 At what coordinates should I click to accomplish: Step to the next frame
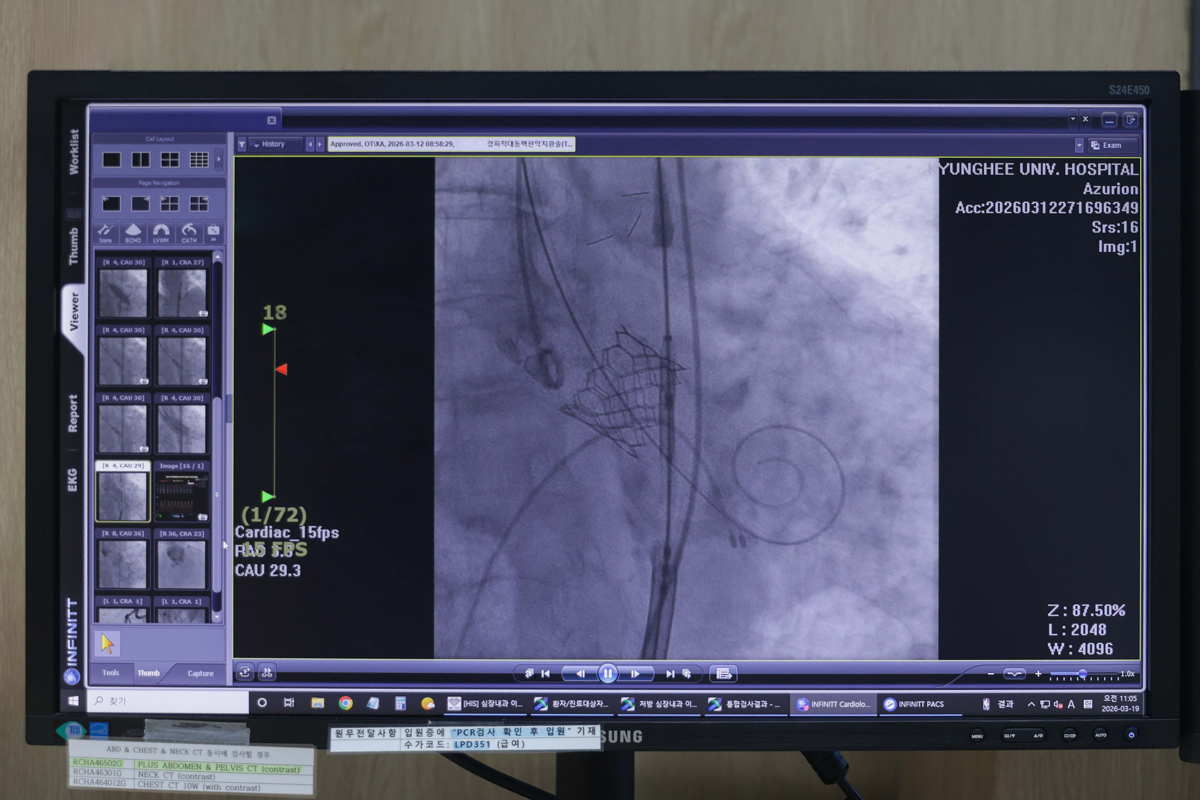pyautogui.click(x=634, y=674)
